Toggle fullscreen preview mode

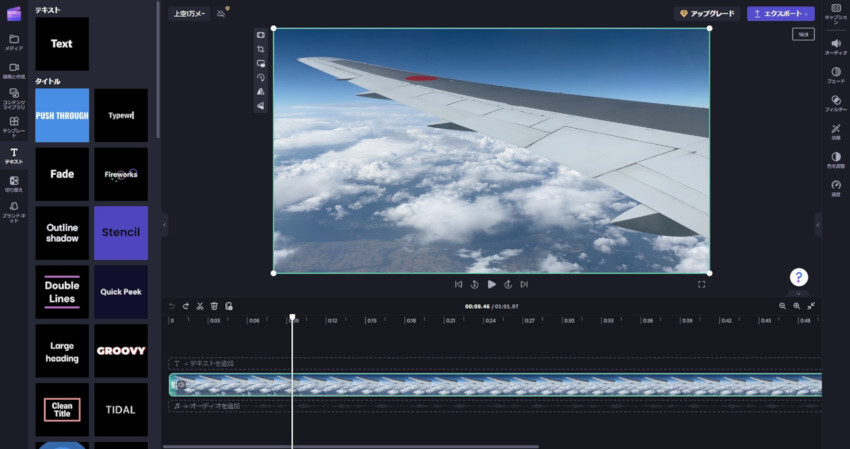(702, 284)
